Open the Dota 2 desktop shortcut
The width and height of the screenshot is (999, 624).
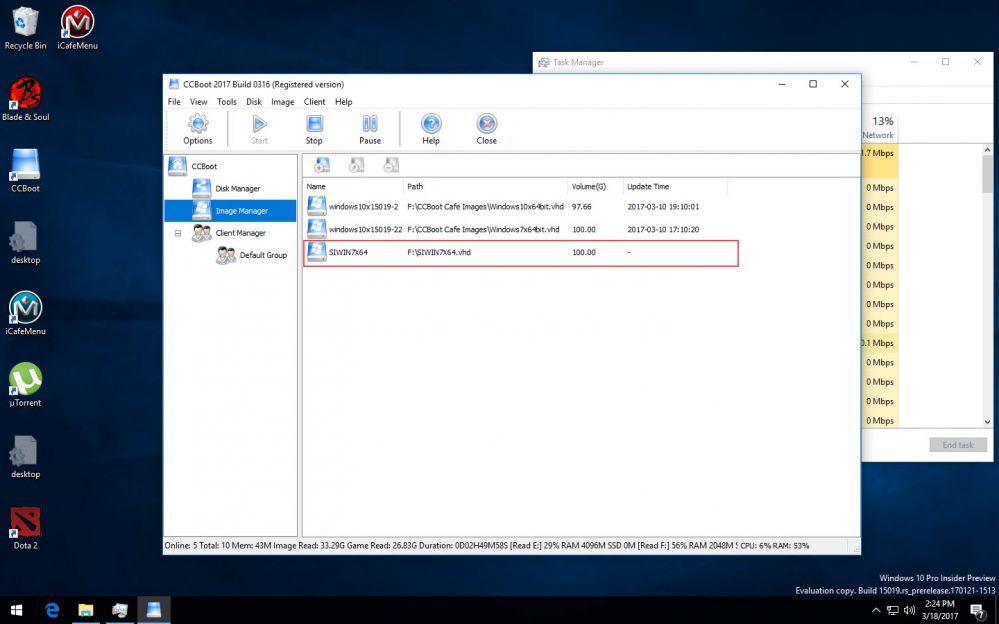point(25,528)
